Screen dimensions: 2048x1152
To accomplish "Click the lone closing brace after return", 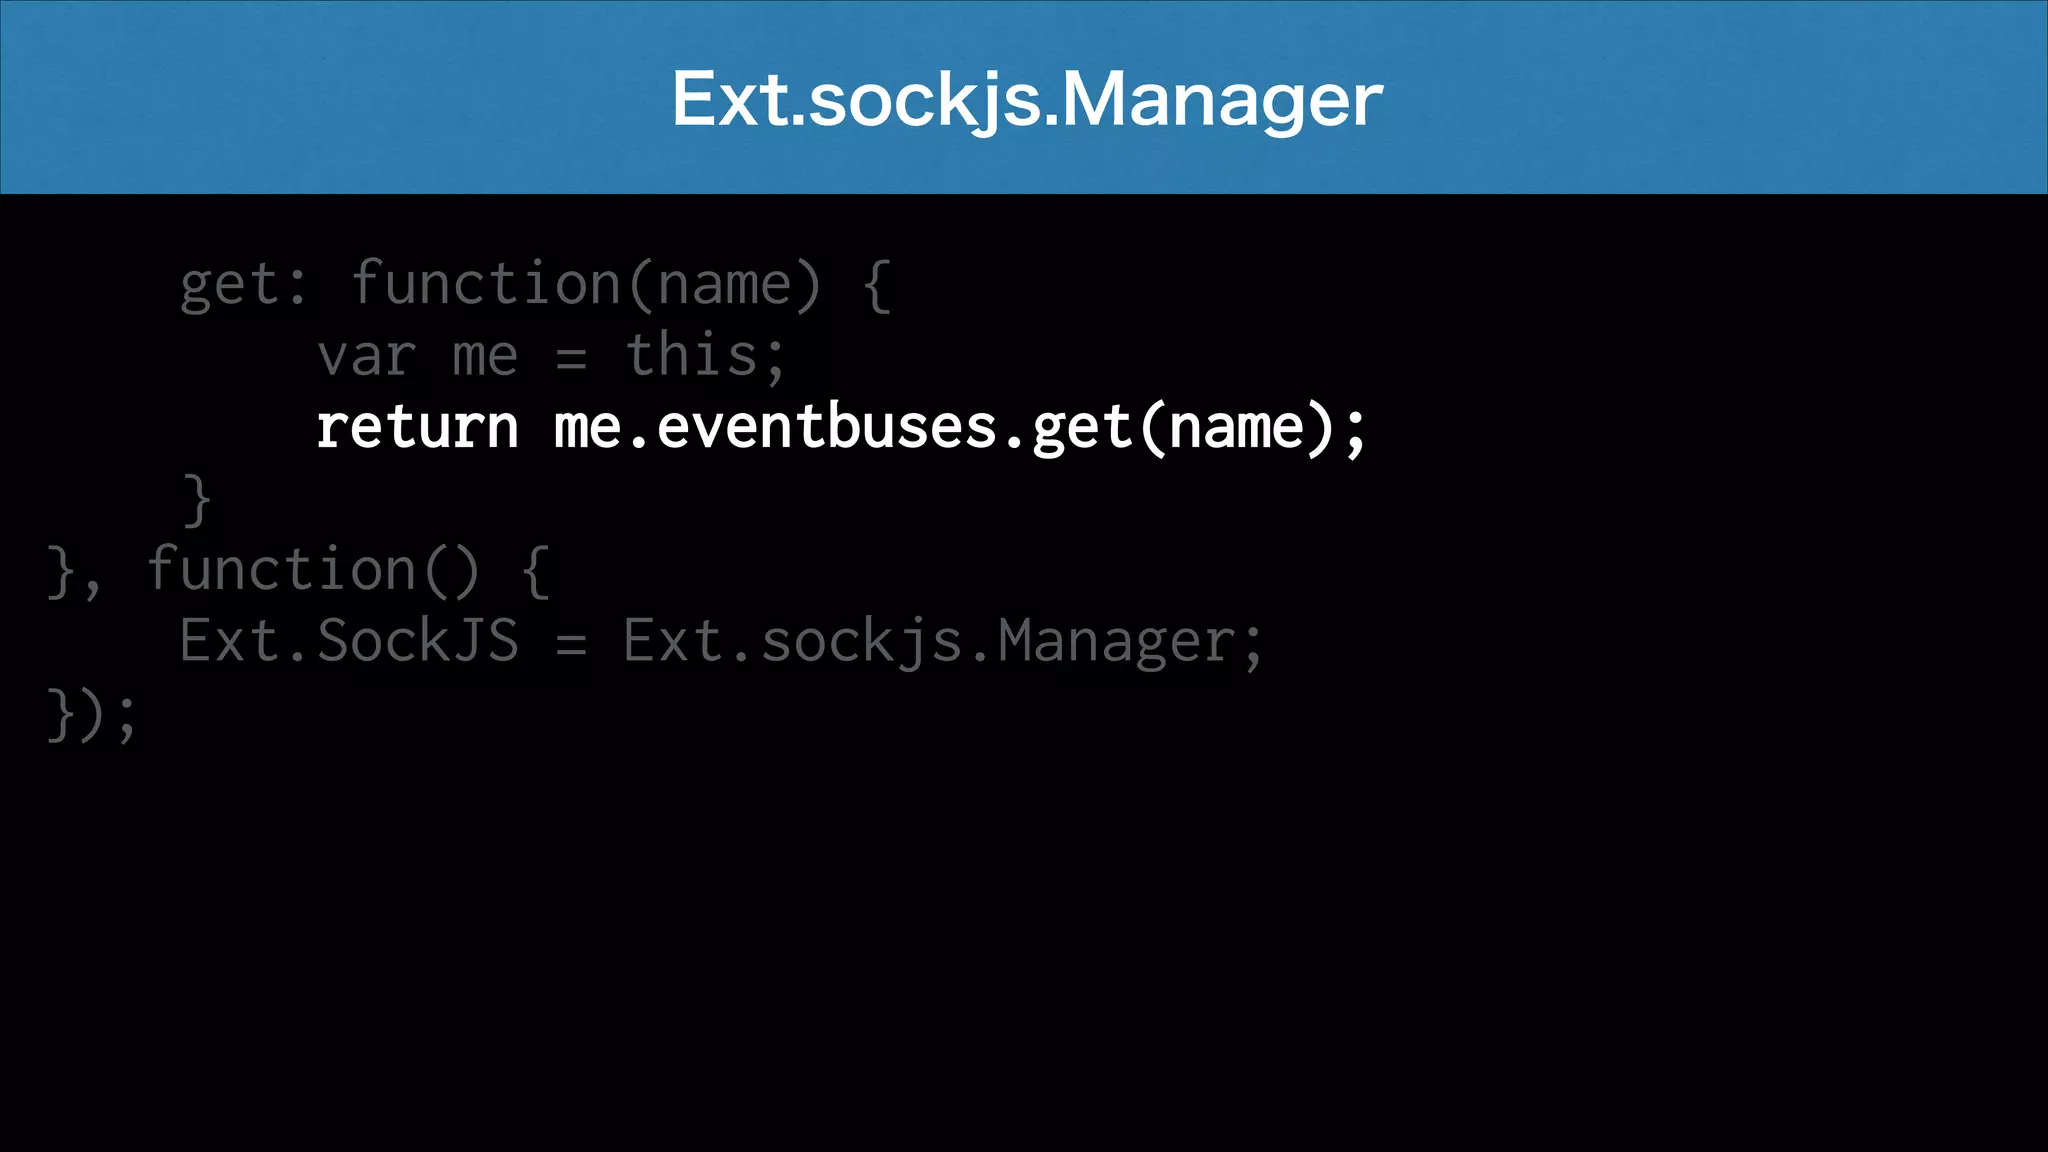I will [x=197, y=500].
